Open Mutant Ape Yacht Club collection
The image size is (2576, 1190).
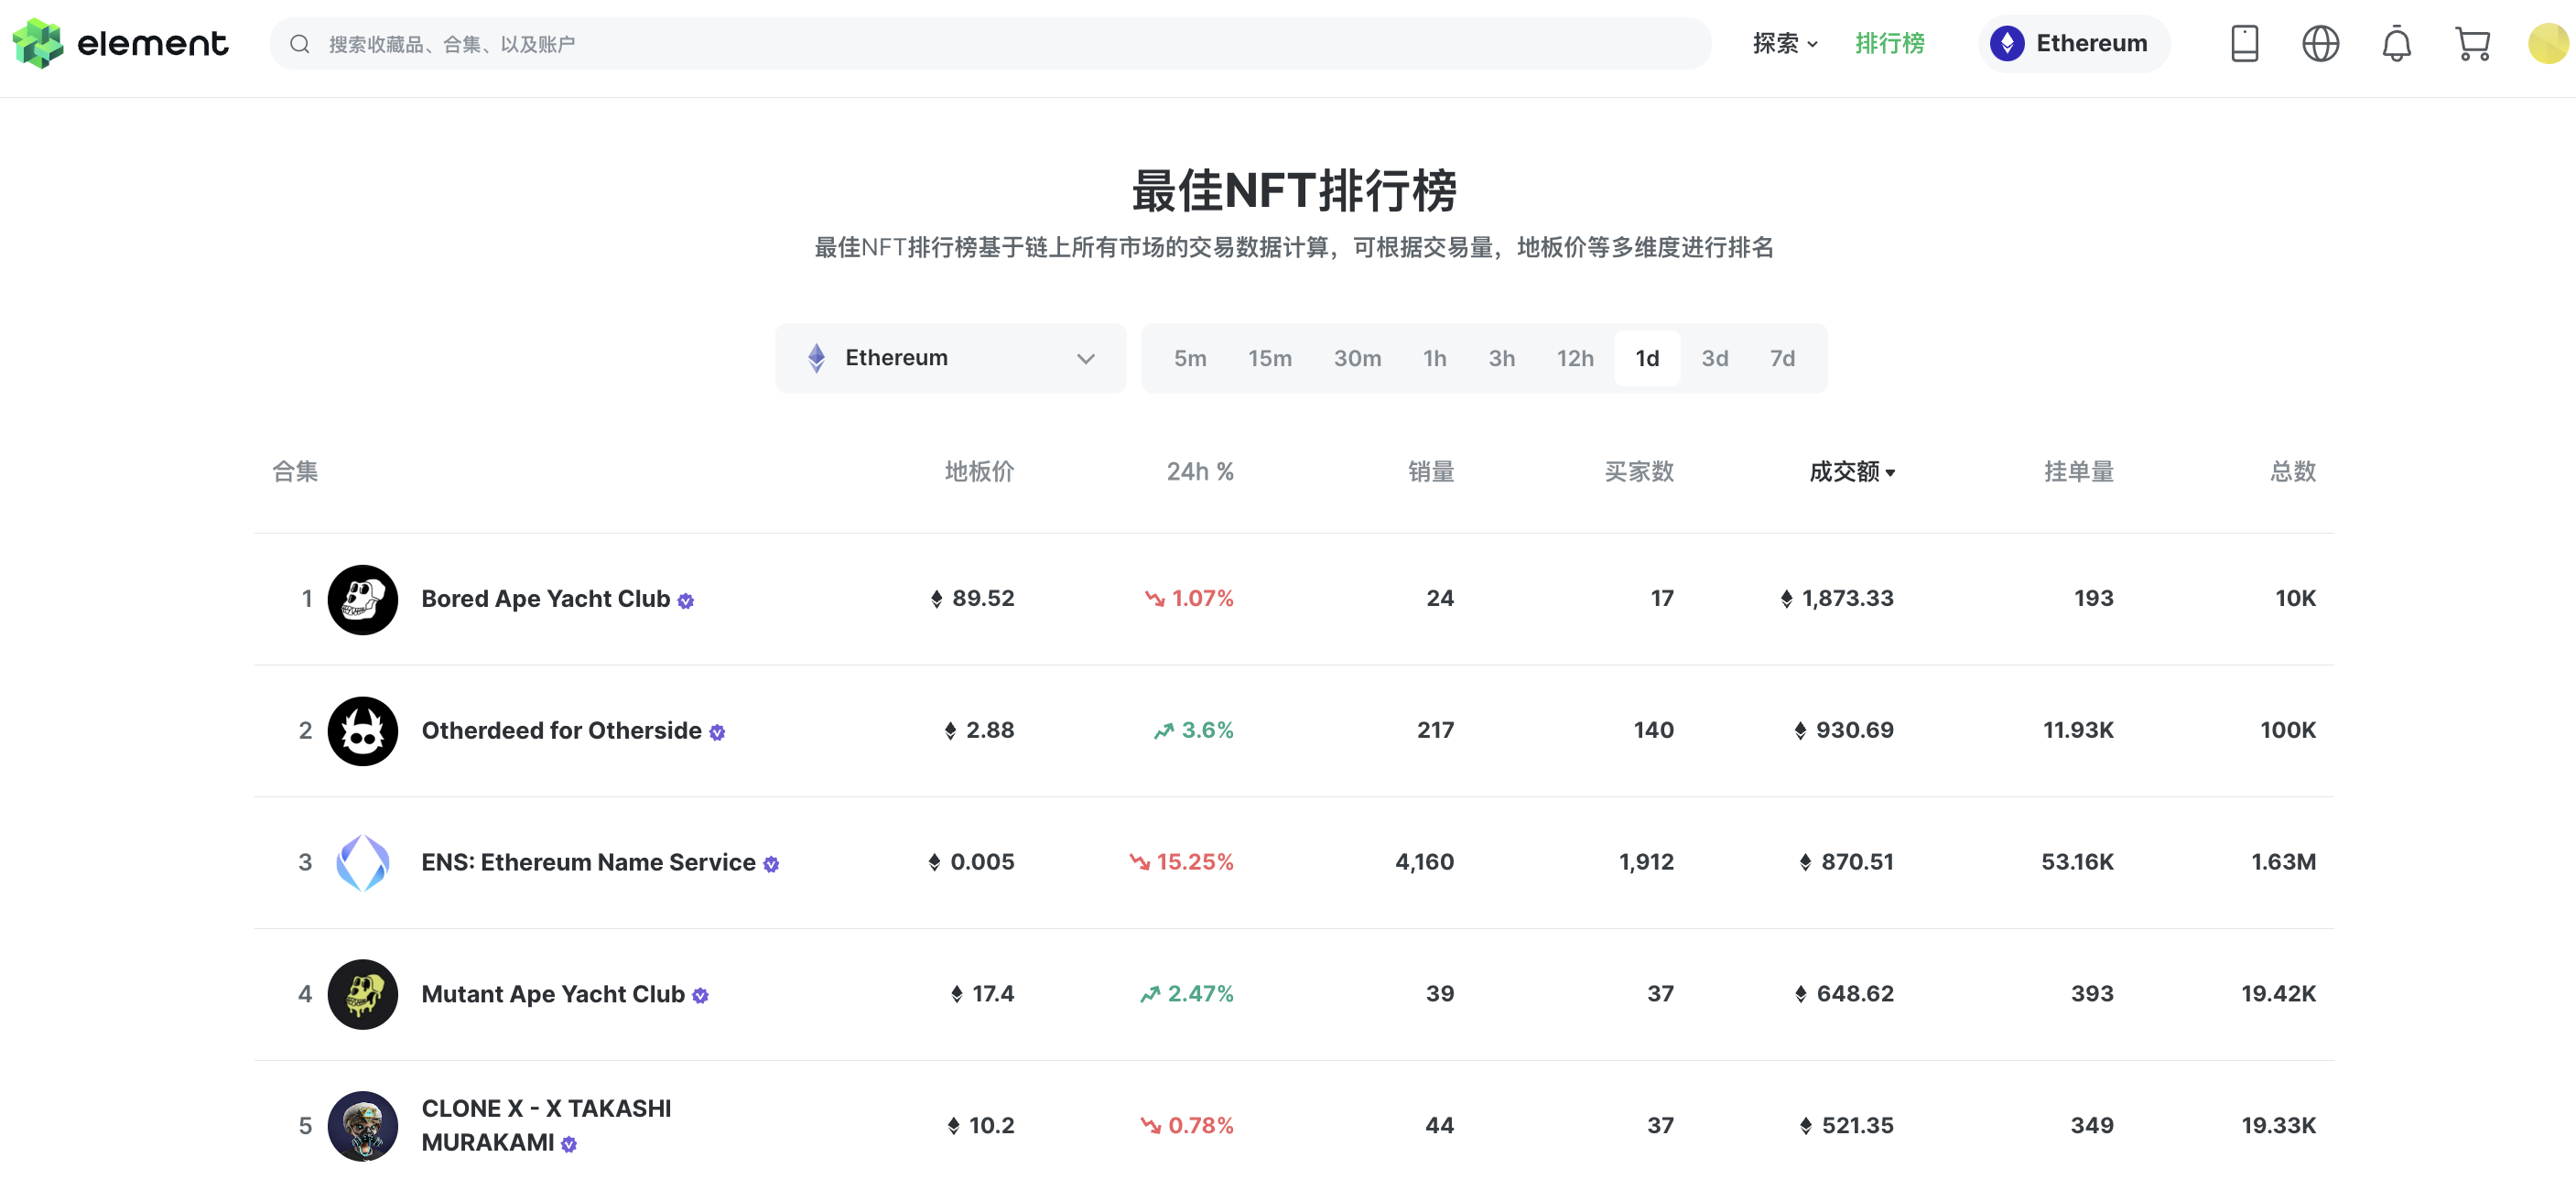553,994
